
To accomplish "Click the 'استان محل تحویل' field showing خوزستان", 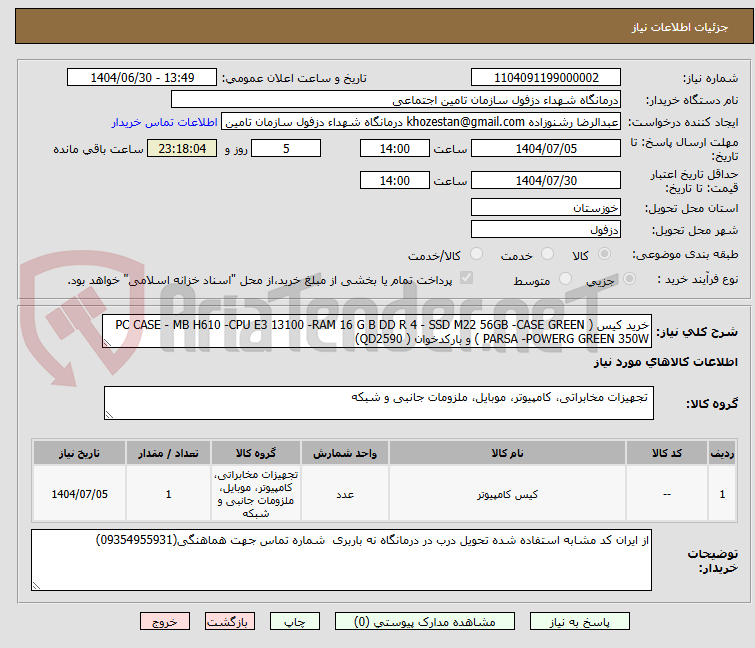I will pos(548,208).
